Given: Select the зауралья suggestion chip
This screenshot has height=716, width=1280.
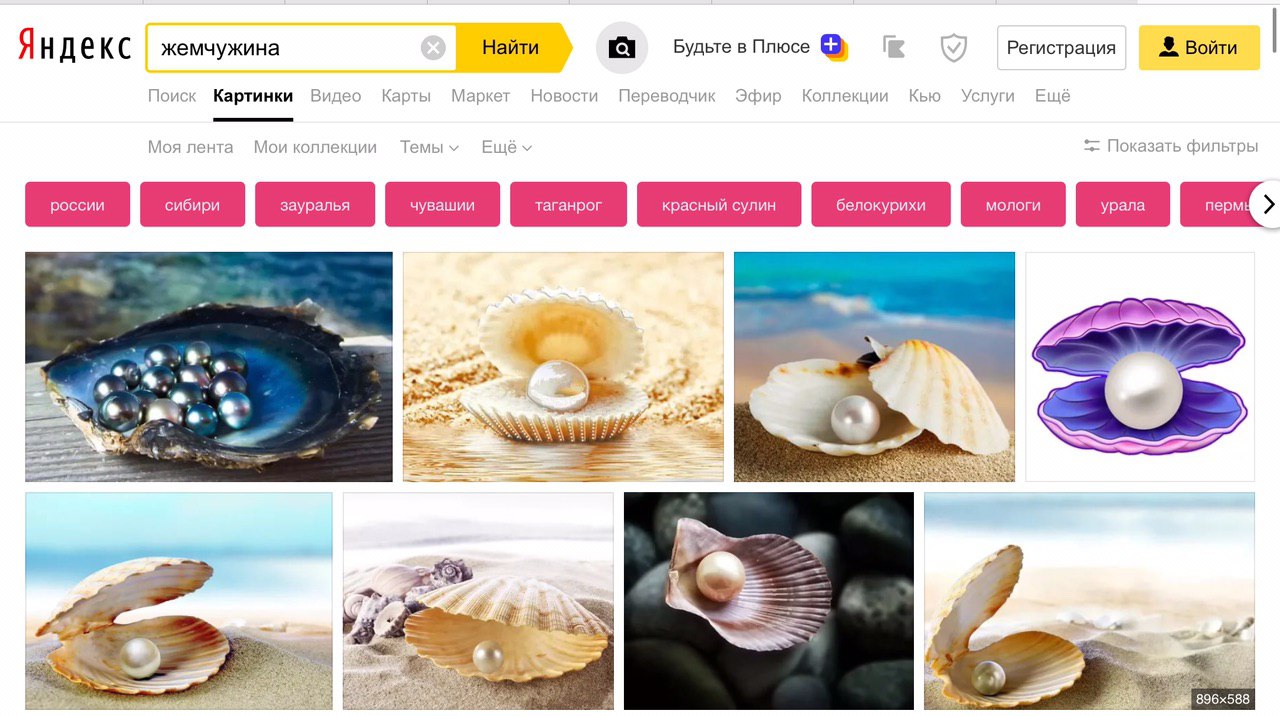Looking at the screenshot, I should pyautogui.click(x=315, y=205).
